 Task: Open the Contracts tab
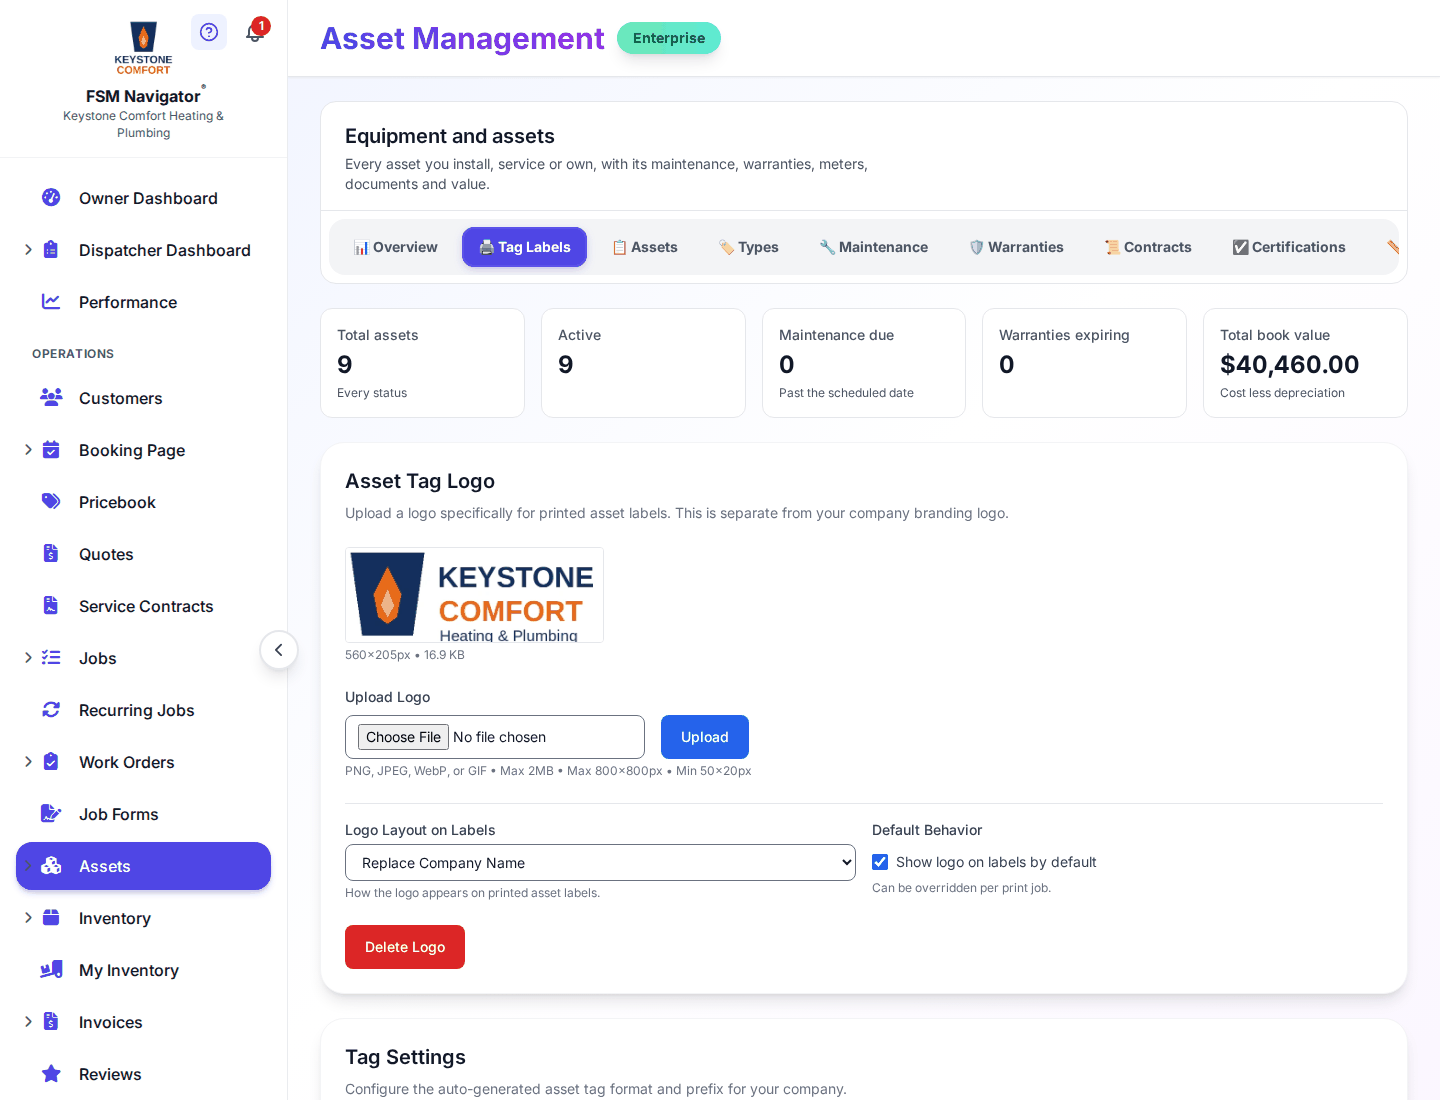click(1148, 247)
